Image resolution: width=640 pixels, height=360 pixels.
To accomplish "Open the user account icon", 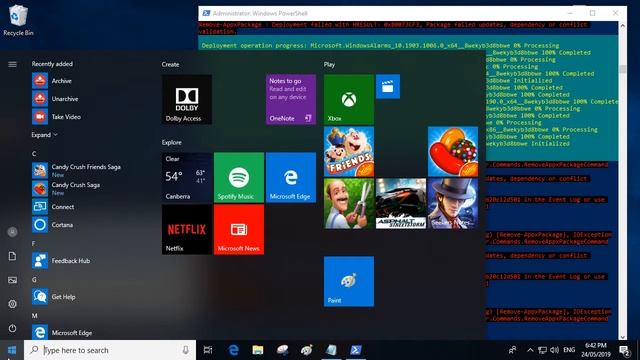I will tap(12, 232).
